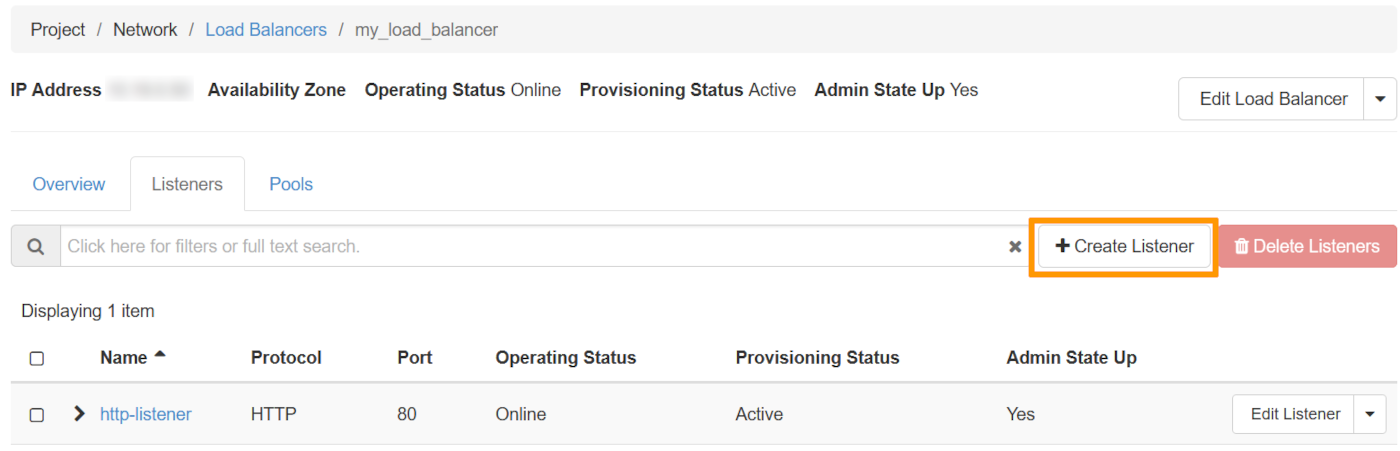Open the http-listener link
1400x451 pixels.
(146, 414)
